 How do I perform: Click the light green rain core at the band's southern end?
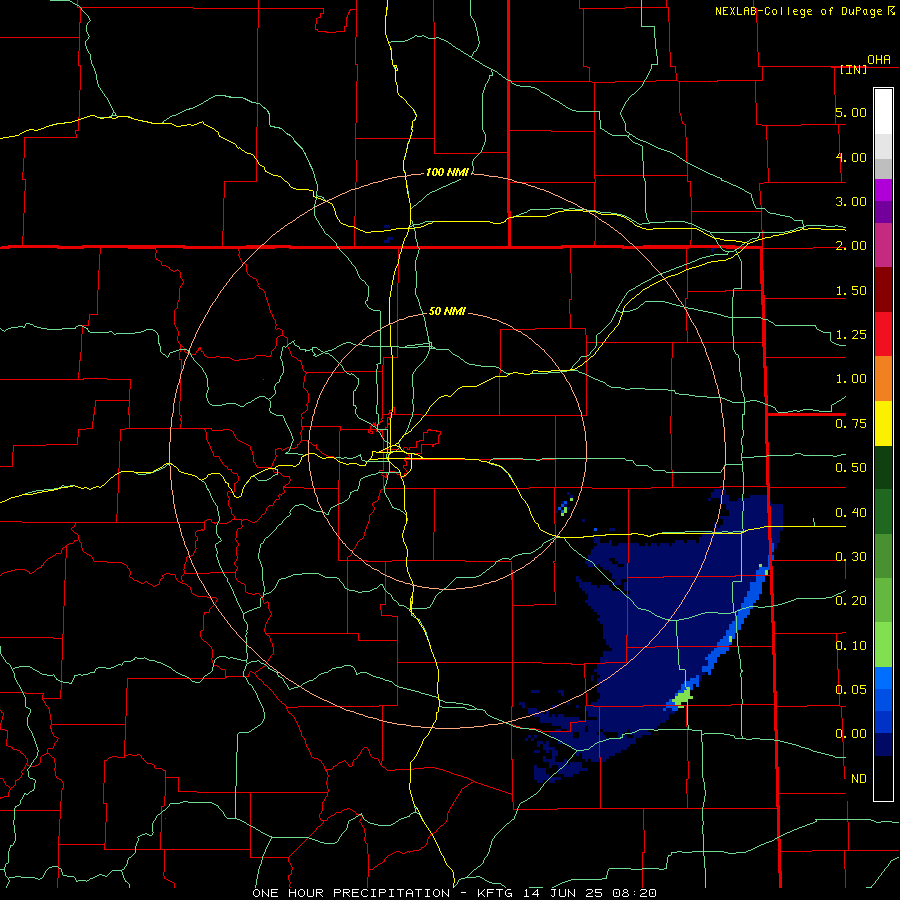click(683, 697)
